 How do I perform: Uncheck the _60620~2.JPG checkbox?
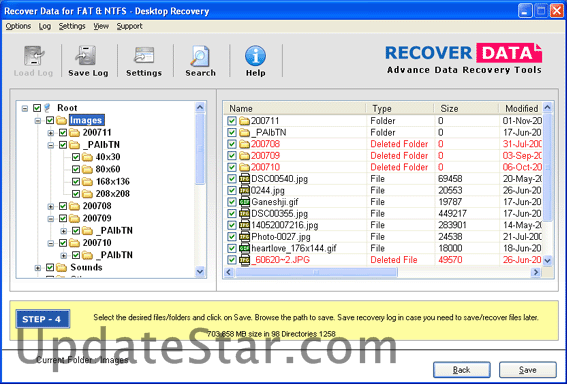click(232, 260)
